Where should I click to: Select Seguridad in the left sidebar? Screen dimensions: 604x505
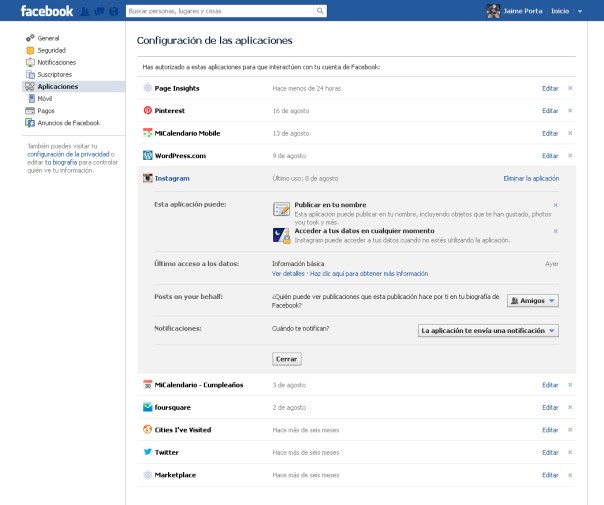[x=51, y=50]
